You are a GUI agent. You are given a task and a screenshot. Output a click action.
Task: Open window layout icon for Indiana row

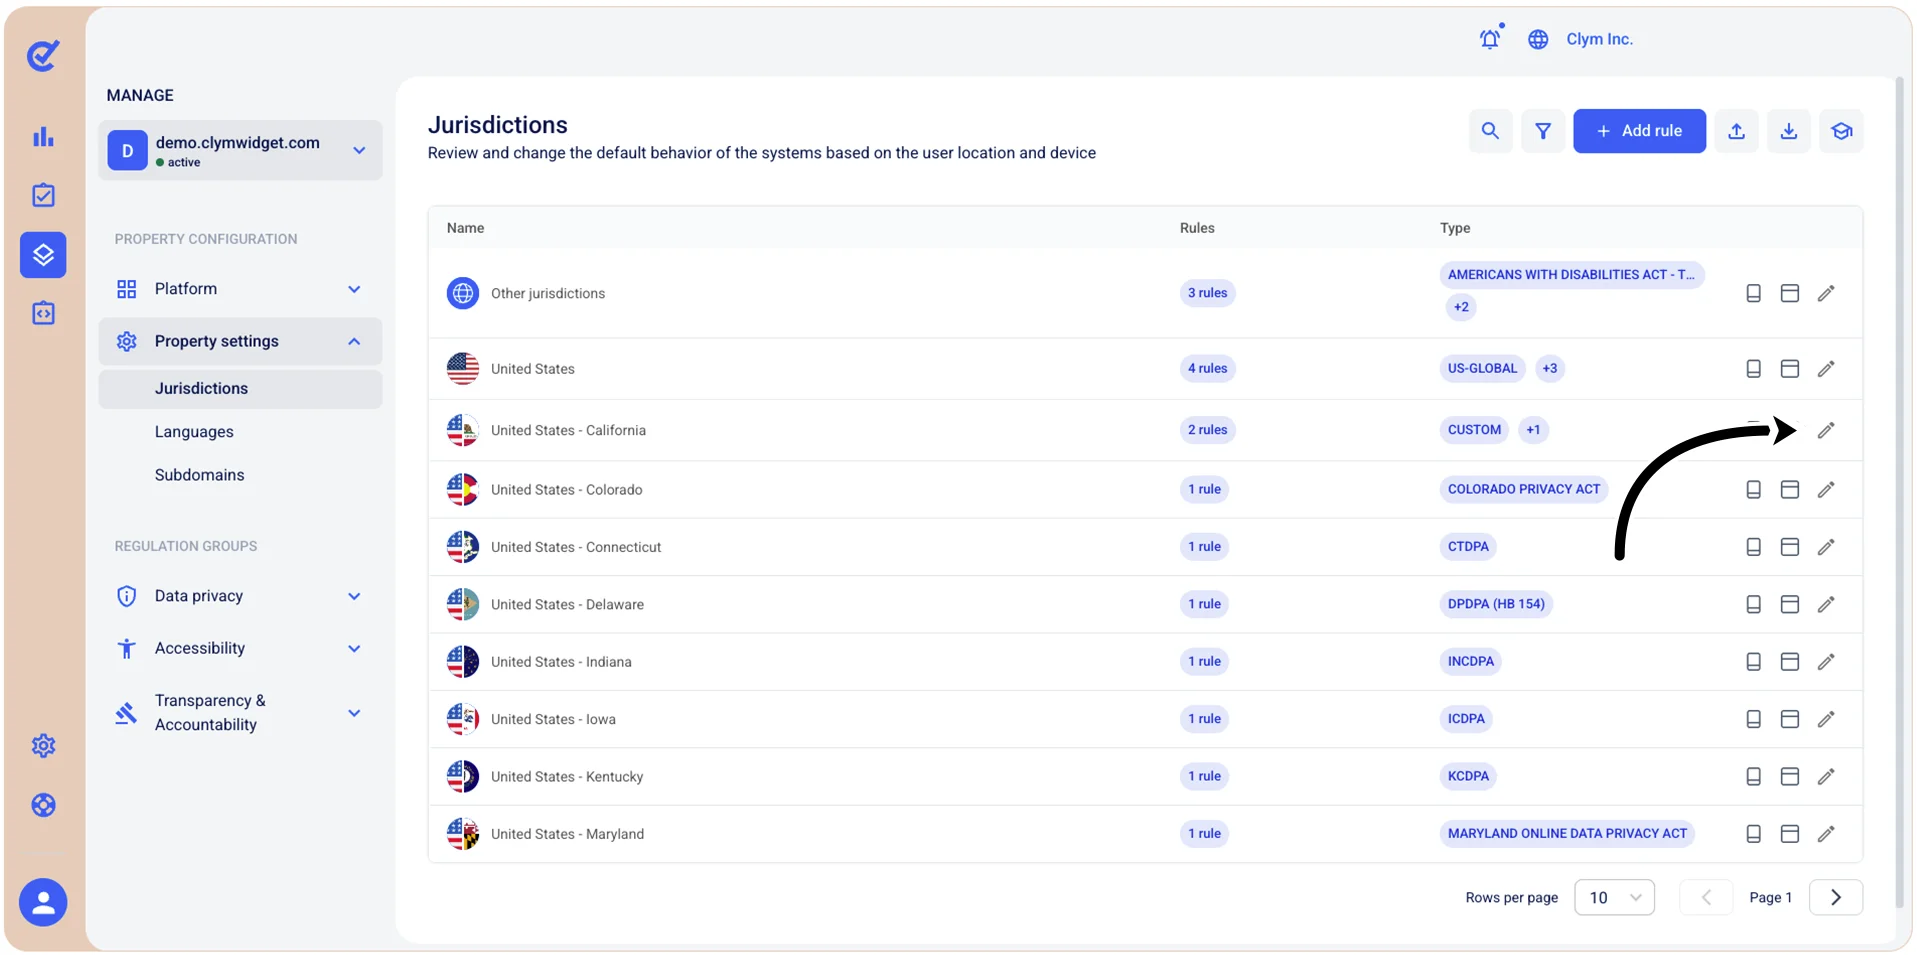[1790, 662]
